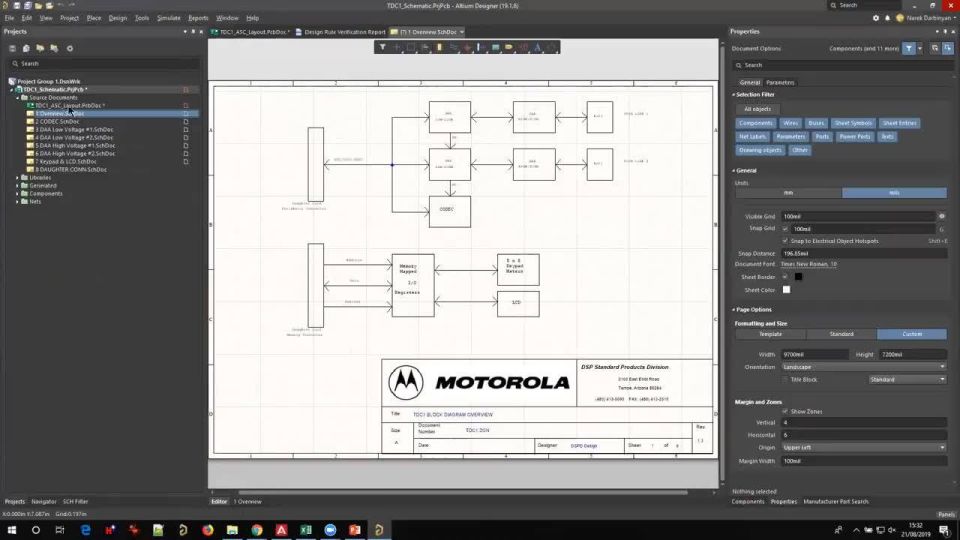Click the open folder icon in the quick access toolbar

[38, 6]
